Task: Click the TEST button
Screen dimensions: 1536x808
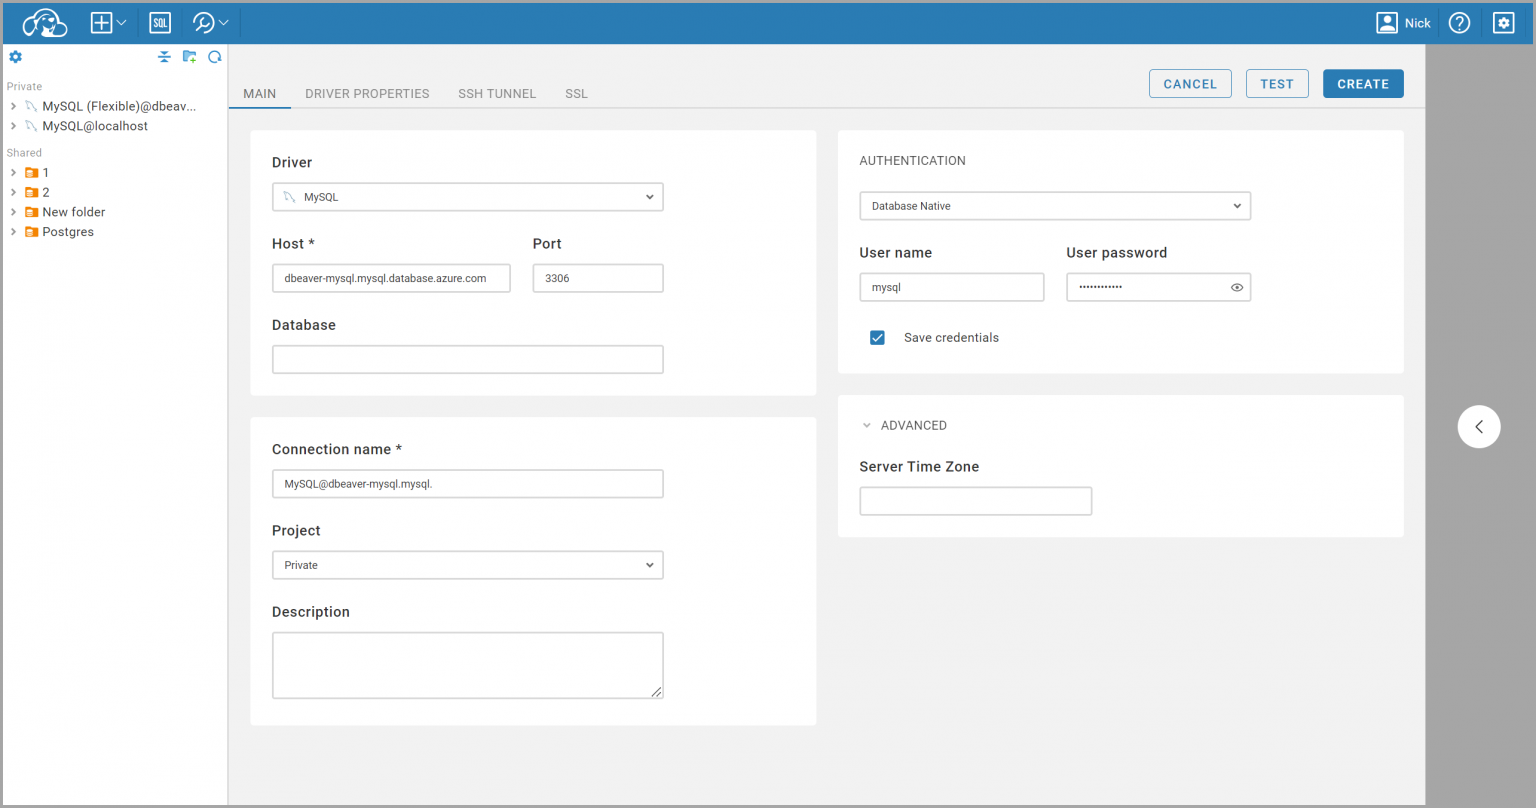Action: 1277,83
